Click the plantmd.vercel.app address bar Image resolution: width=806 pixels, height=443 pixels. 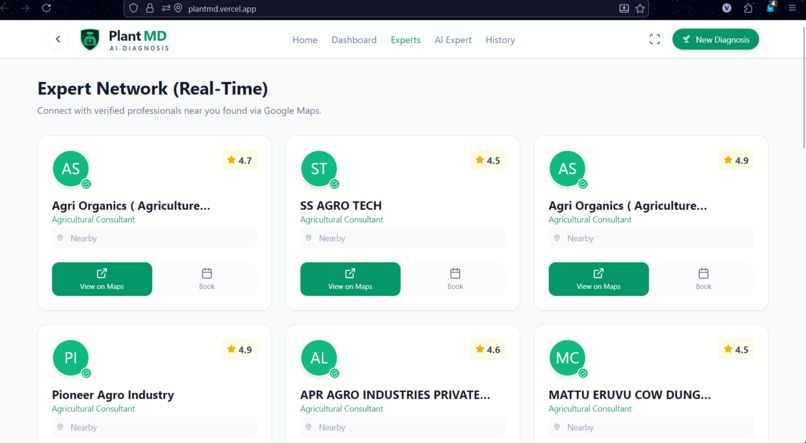point(386,8)
